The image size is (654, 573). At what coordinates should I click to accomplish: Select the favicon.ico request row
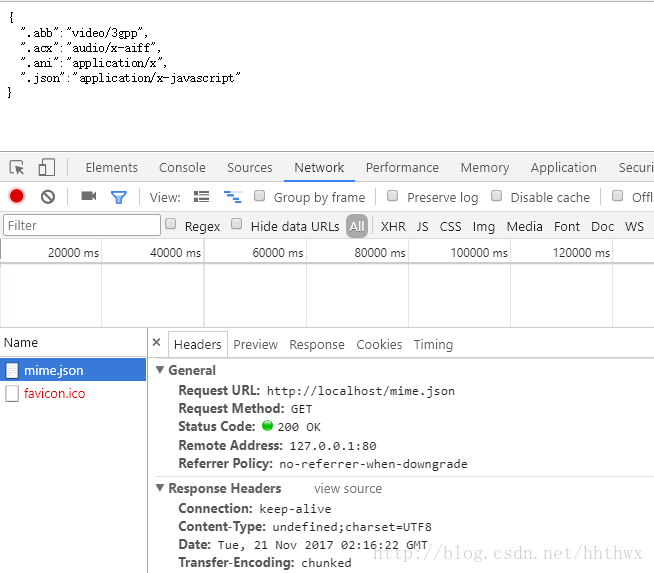(x=73, y=393)
